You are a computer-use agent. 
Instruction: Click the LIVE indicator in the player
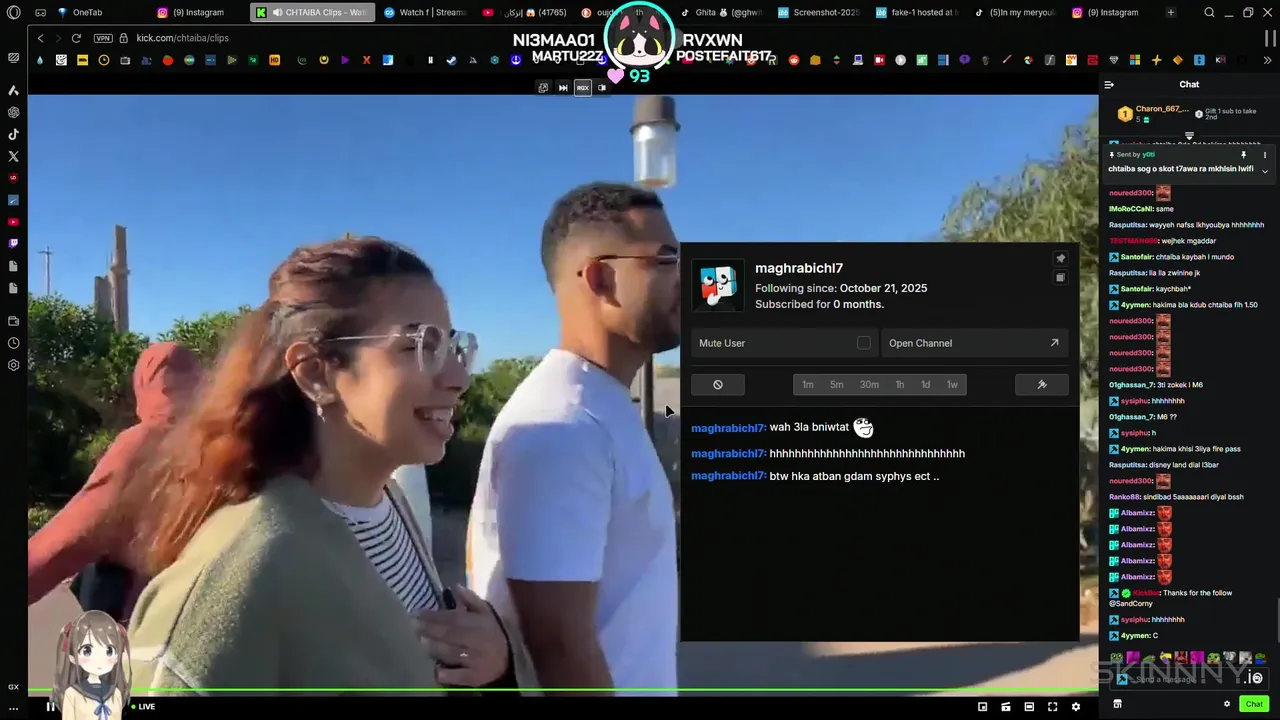tap(143, 707)
